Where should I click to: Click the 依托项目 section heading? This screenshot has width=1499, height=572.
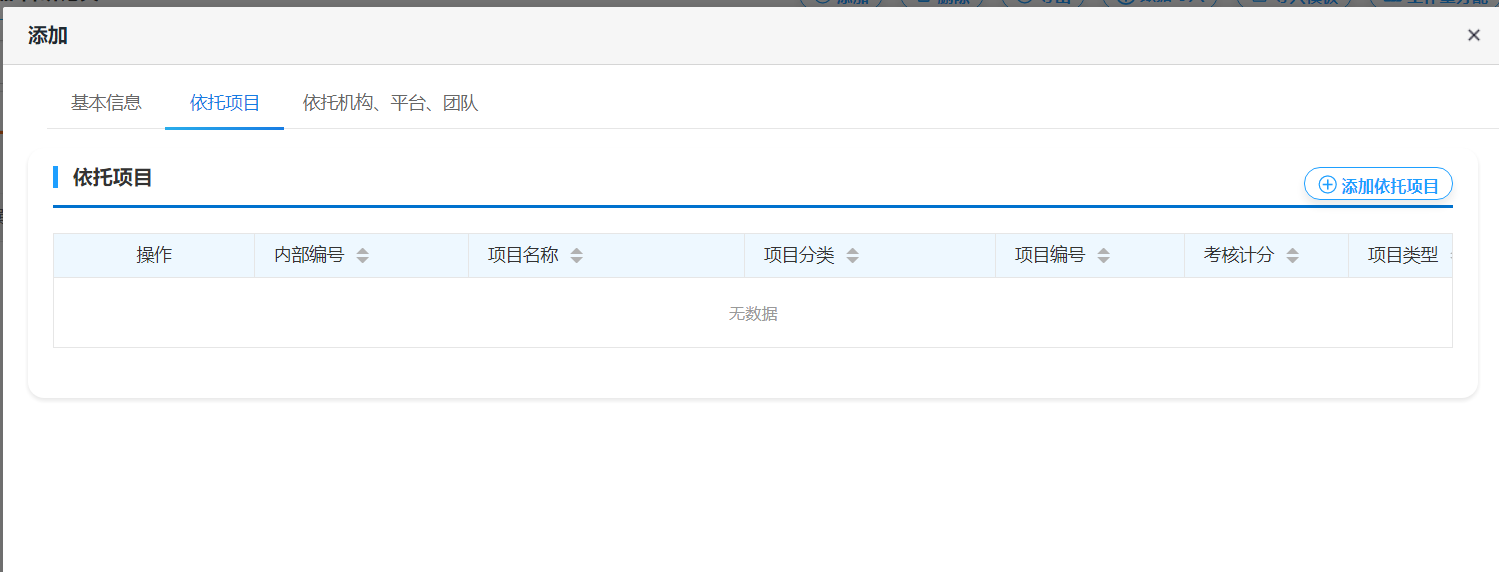113,179
